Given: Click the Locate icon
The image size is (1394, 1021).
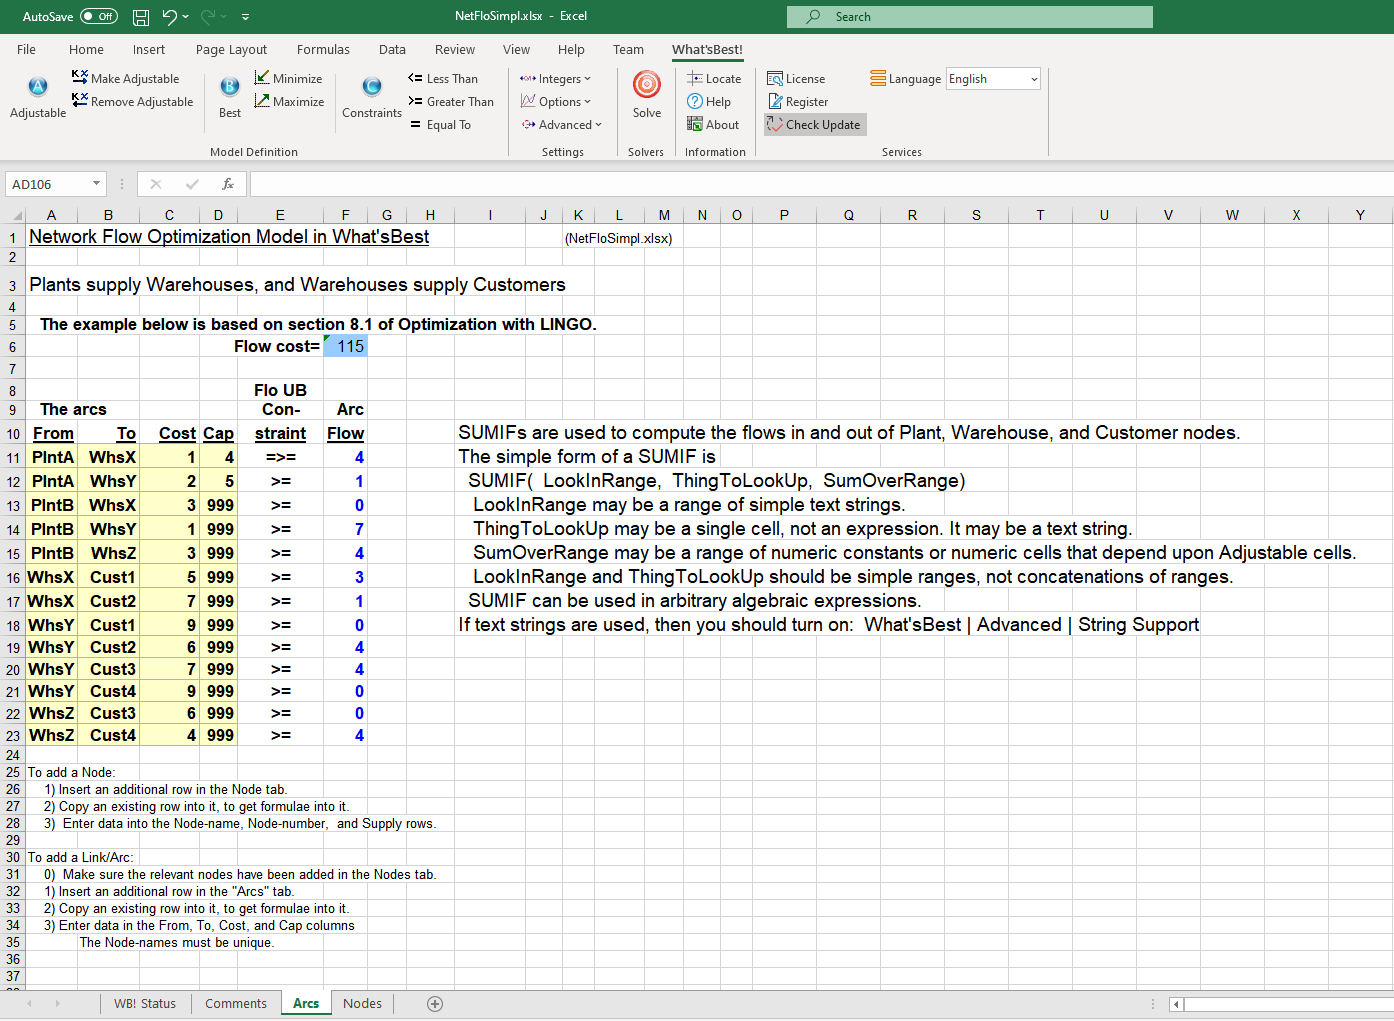Looking at the screenshot, I should click(695, 78).
